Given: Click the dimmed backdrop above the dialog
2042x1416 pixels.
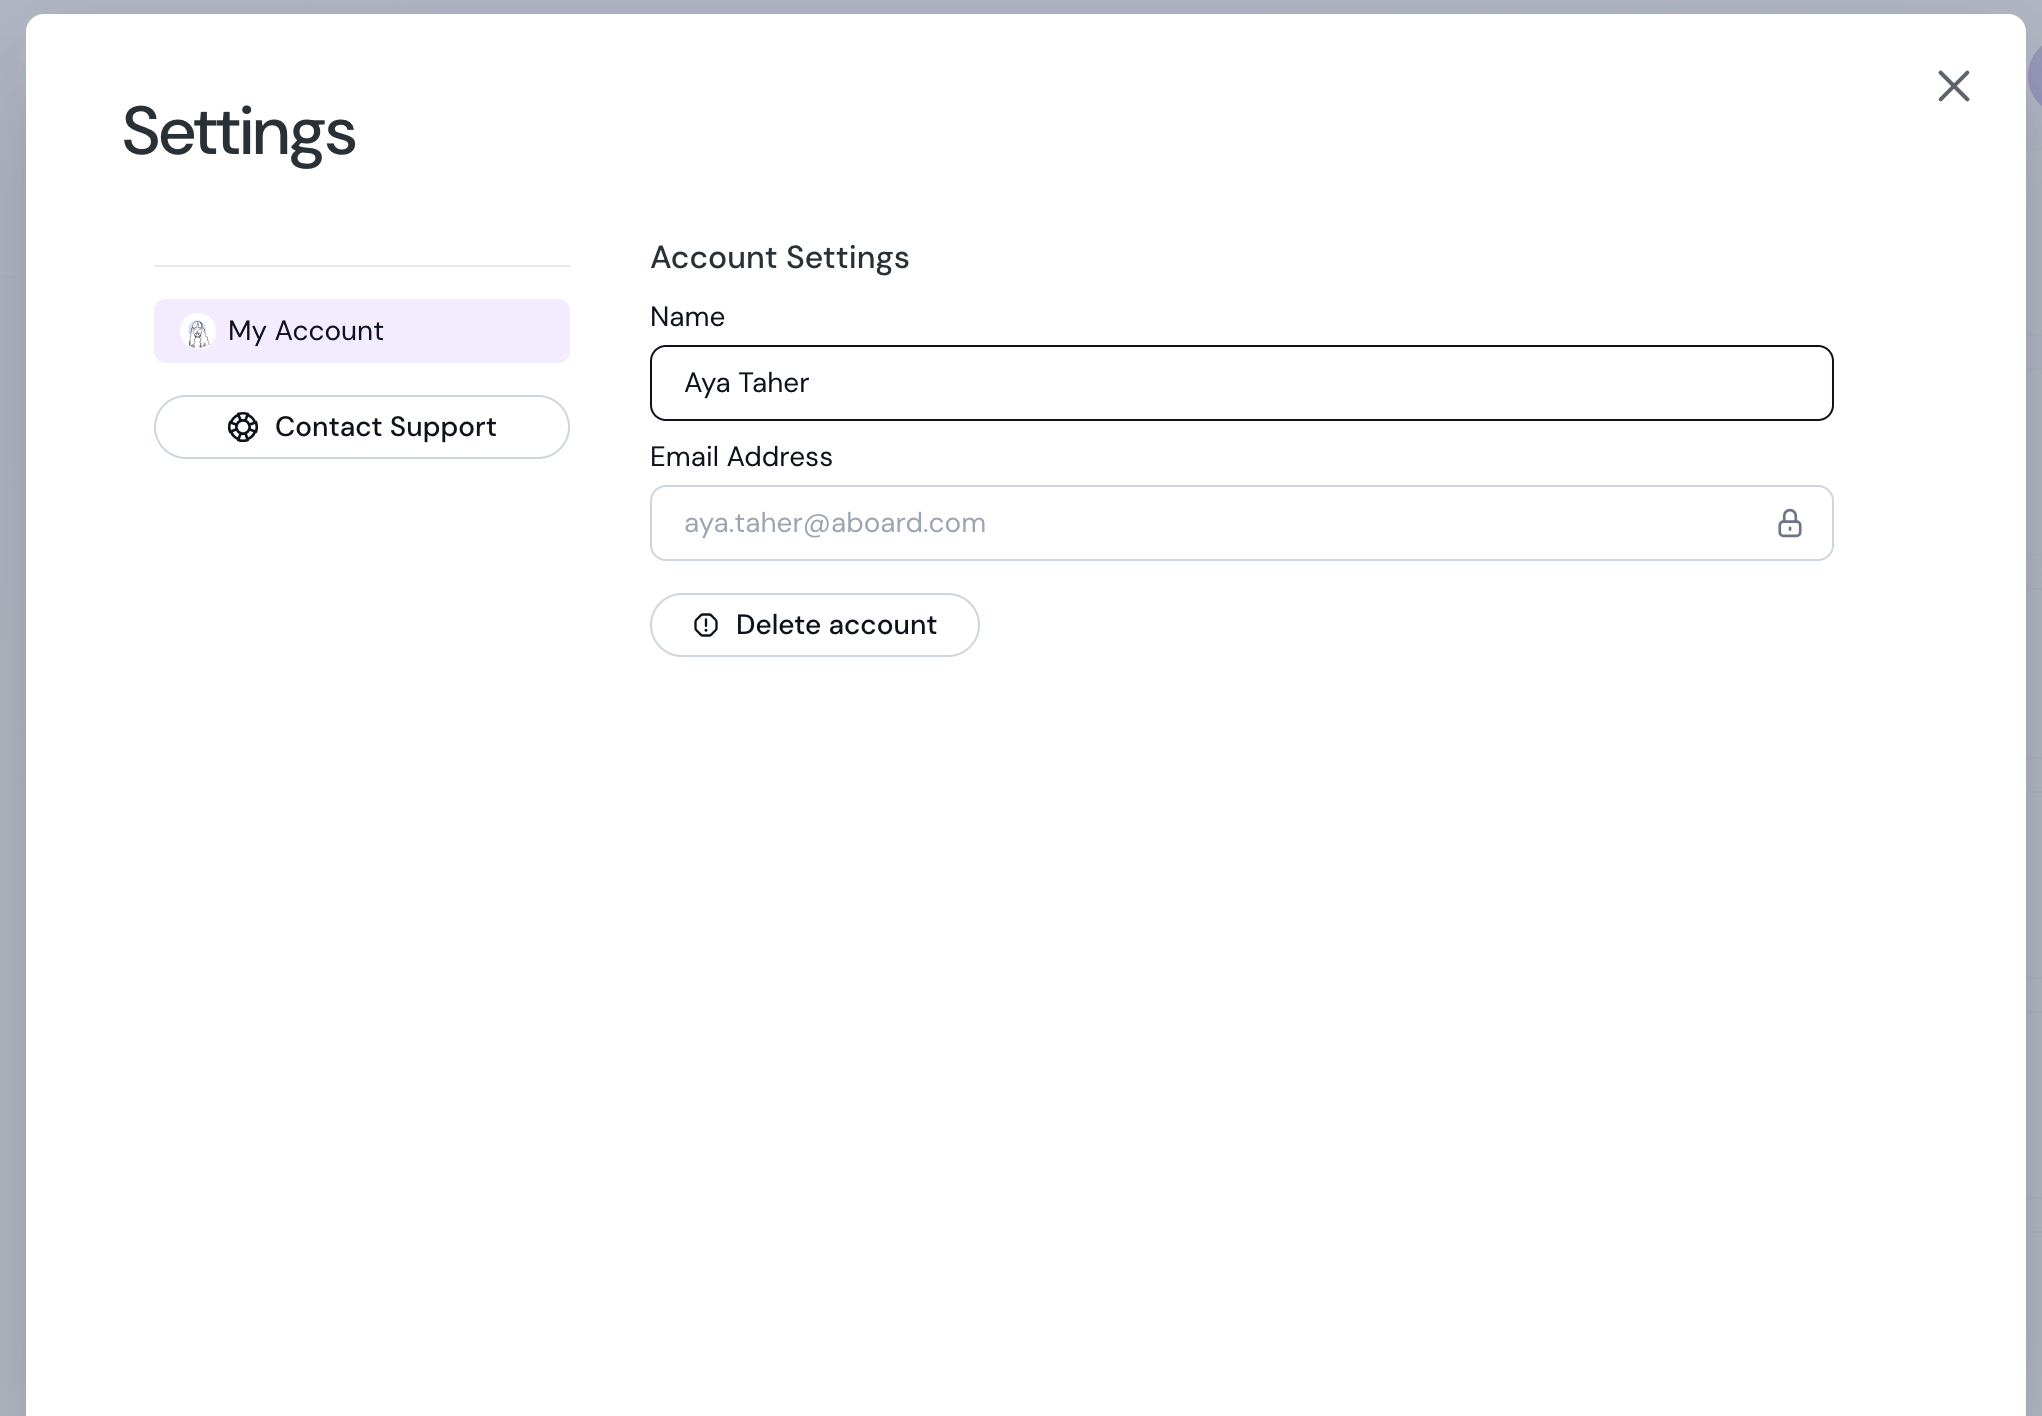Looking at the screenshot, I should point(1000,6).
